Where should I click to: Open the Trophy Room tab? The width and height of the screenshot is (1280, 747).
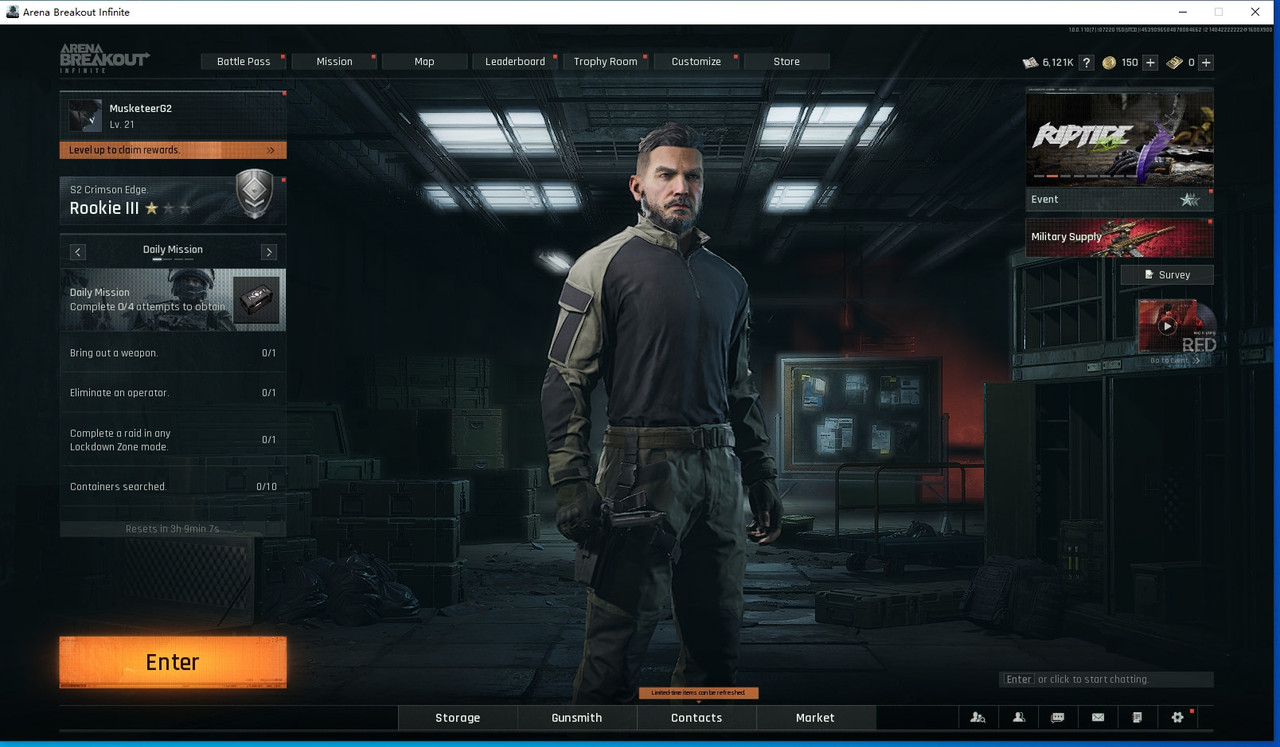(x=605, y=61)
